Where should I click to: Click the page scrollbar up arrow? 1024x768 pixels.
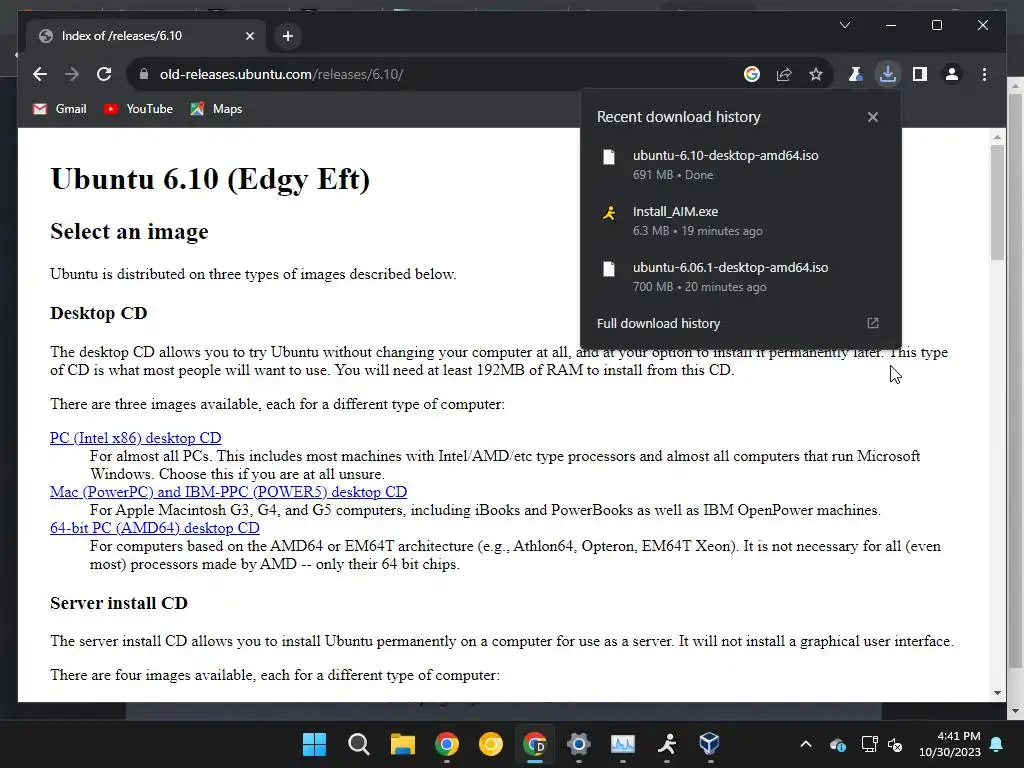coord(997,137)
